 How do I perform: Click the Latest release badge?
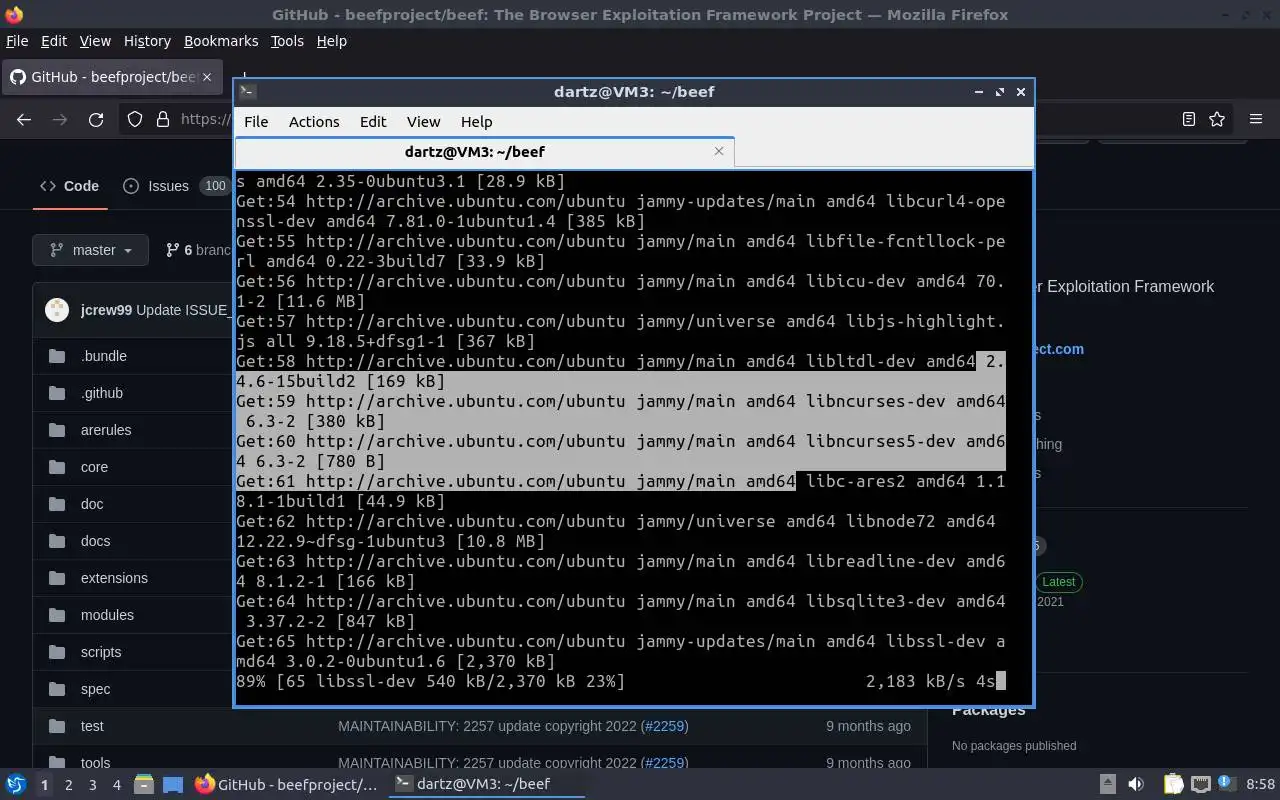coord(1058,582)
